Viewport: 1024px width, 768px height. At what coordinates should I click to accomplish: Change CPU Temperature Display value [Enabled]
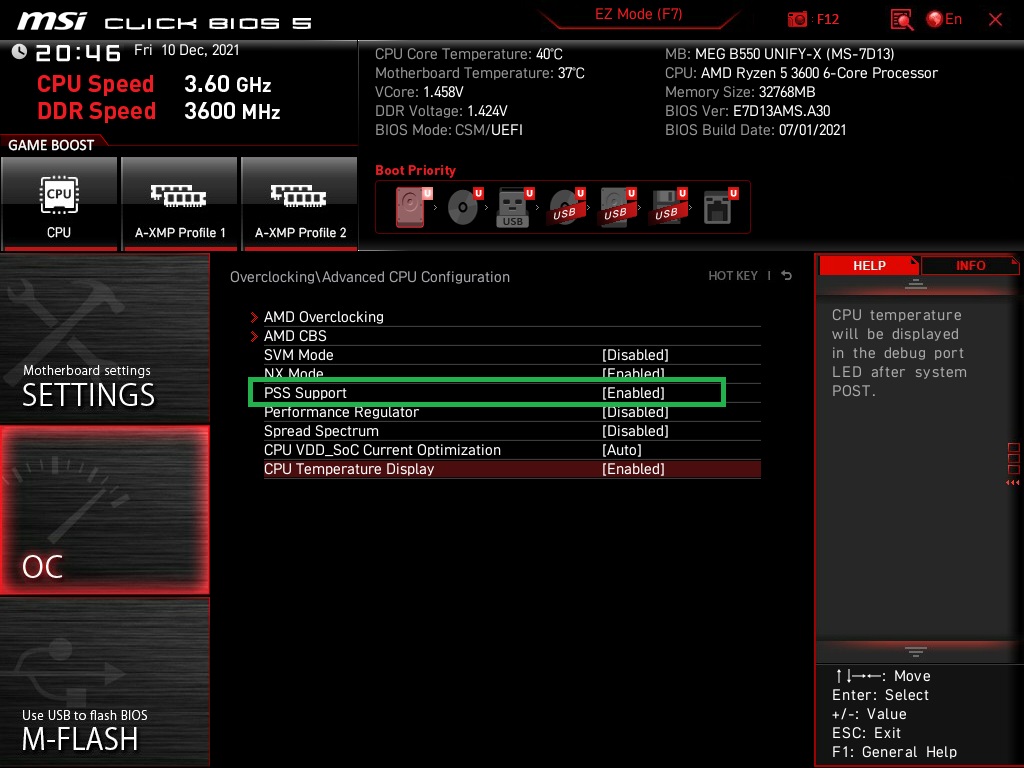coord(633,469)
